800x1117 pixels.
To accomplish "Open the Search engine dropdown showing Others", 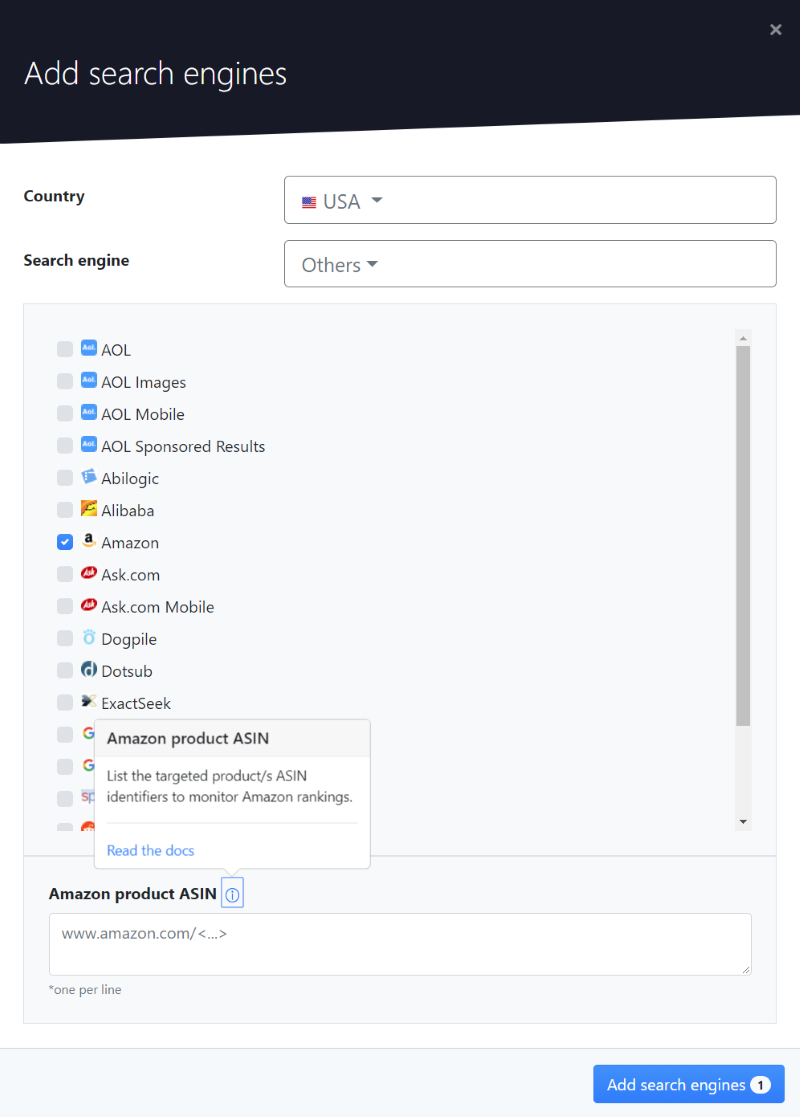I will click(530, 264).
